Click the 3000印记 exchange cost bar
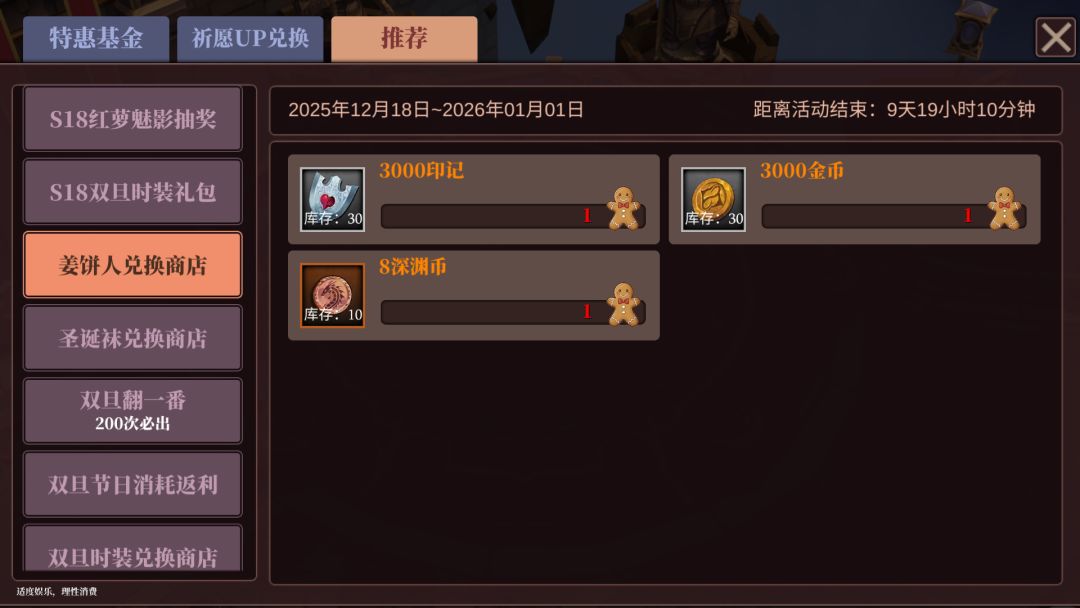 [513, 216]
